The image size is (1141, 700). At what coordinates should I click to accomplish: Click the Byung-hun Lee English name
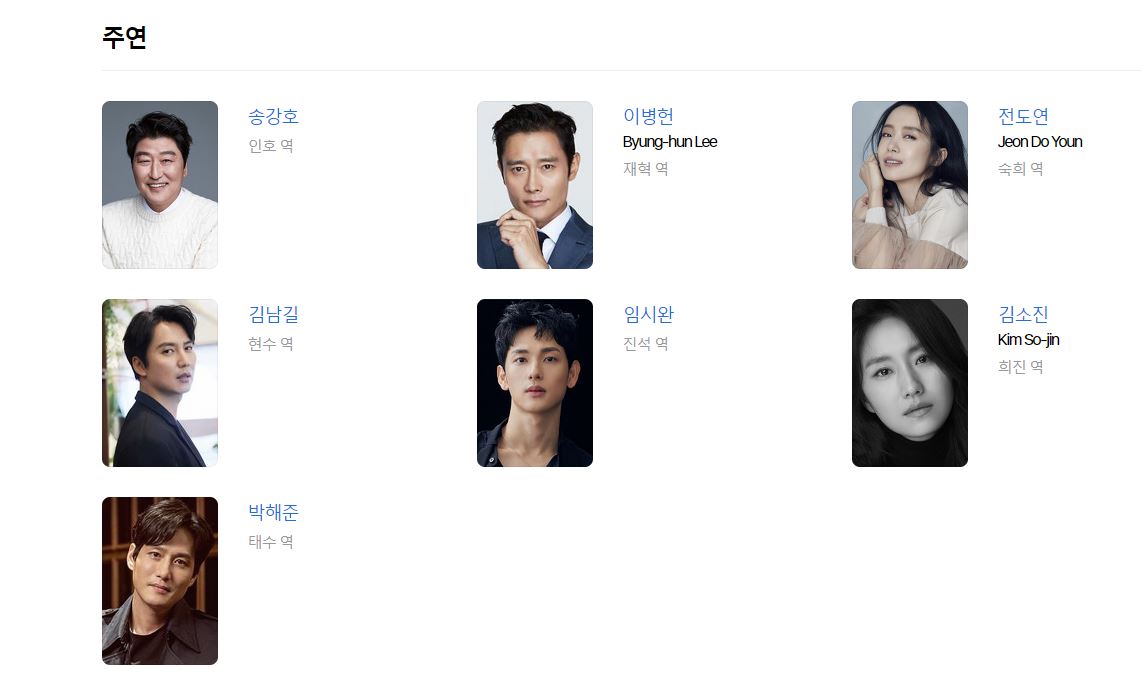point(670,142)
